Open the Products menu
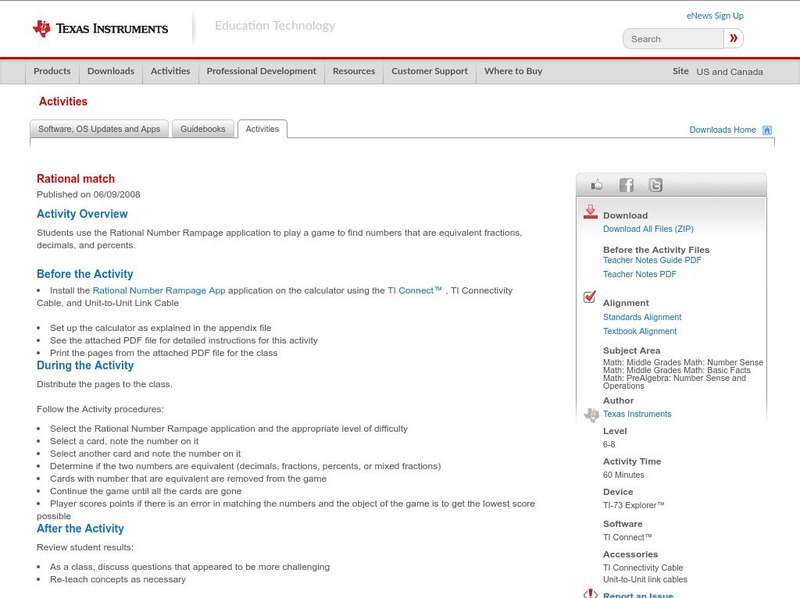 [52, 71]
